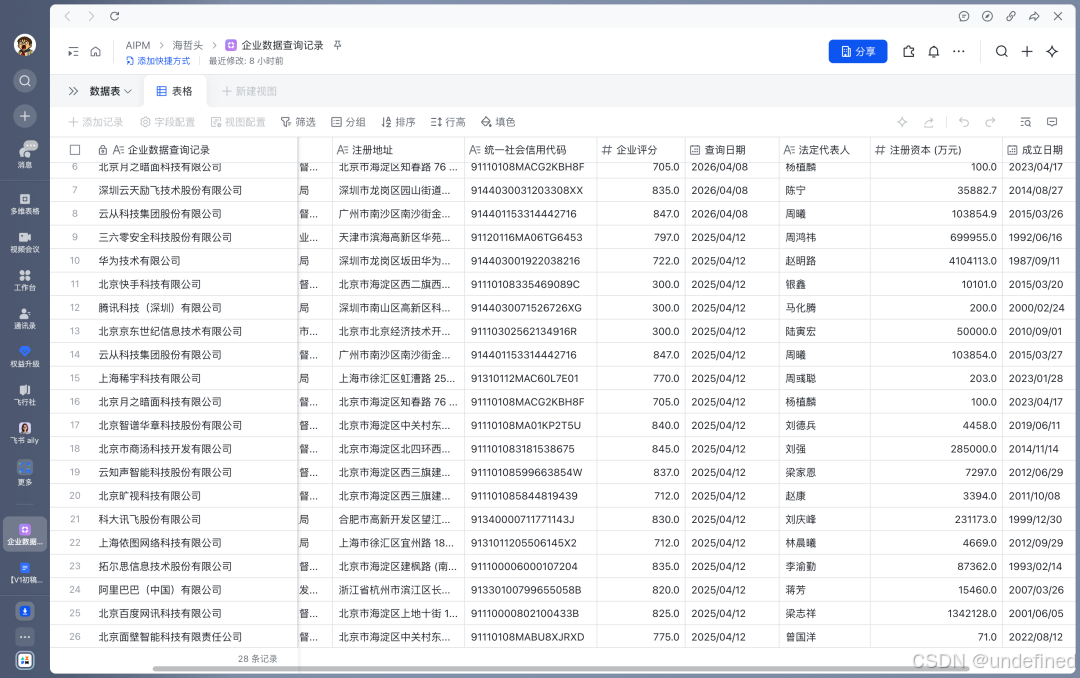Click the registered capital cell 4104113.0
1080x678 pixels.
pyautogui.click(x=936, y=260)
